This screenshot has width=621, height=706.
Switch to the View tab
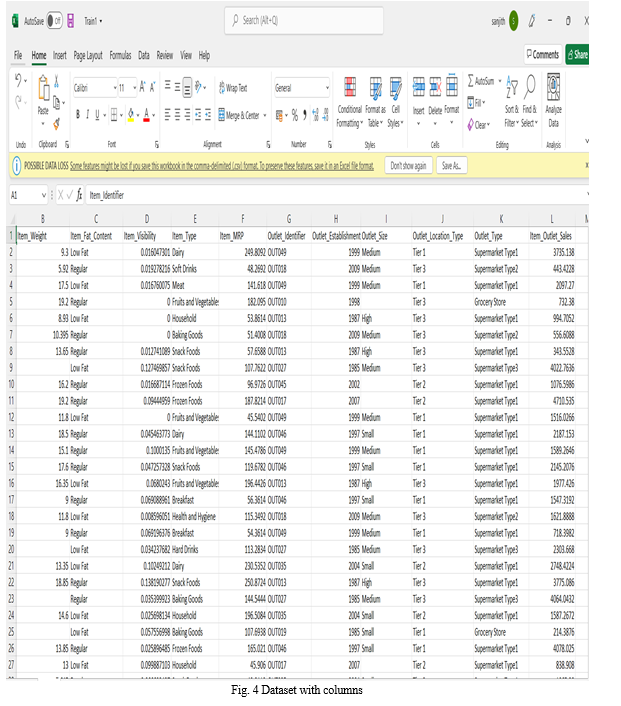pyautogui.click(x=186, y=55)
